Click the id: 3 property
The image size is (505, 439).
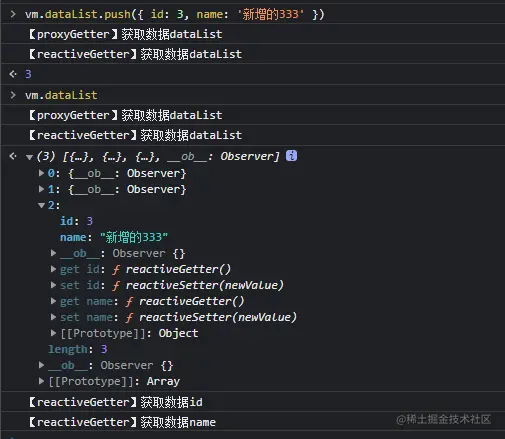[x=76, y=221]
